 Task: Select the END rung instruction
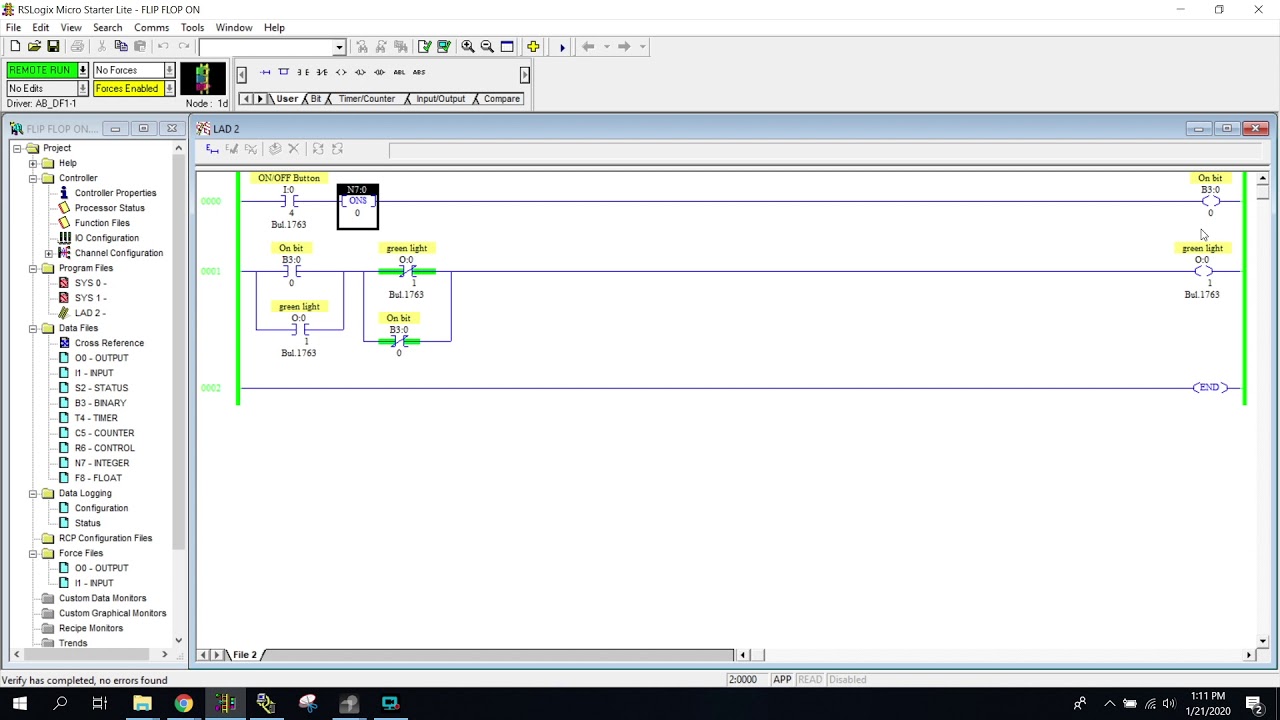tap(1210, 388)
